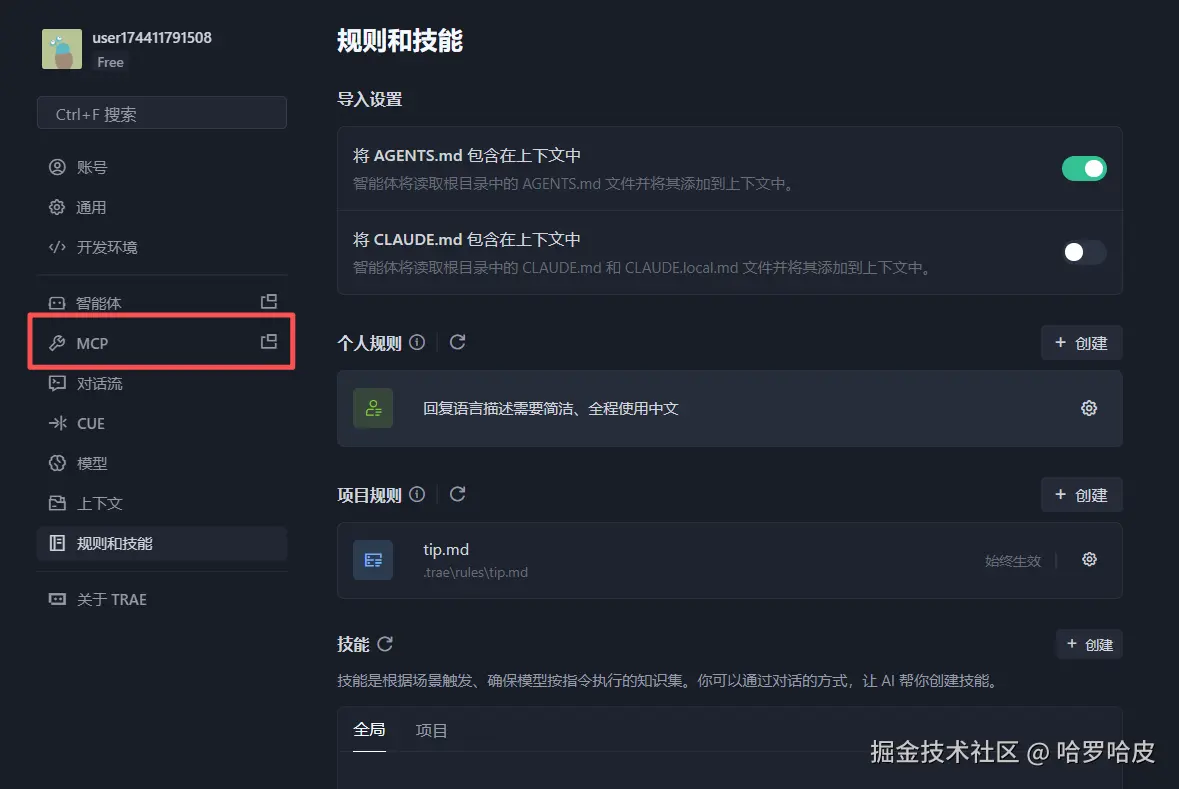The image size is (1179, 789).
Task: Refresh the 技能 section
Action: (385, 644)
